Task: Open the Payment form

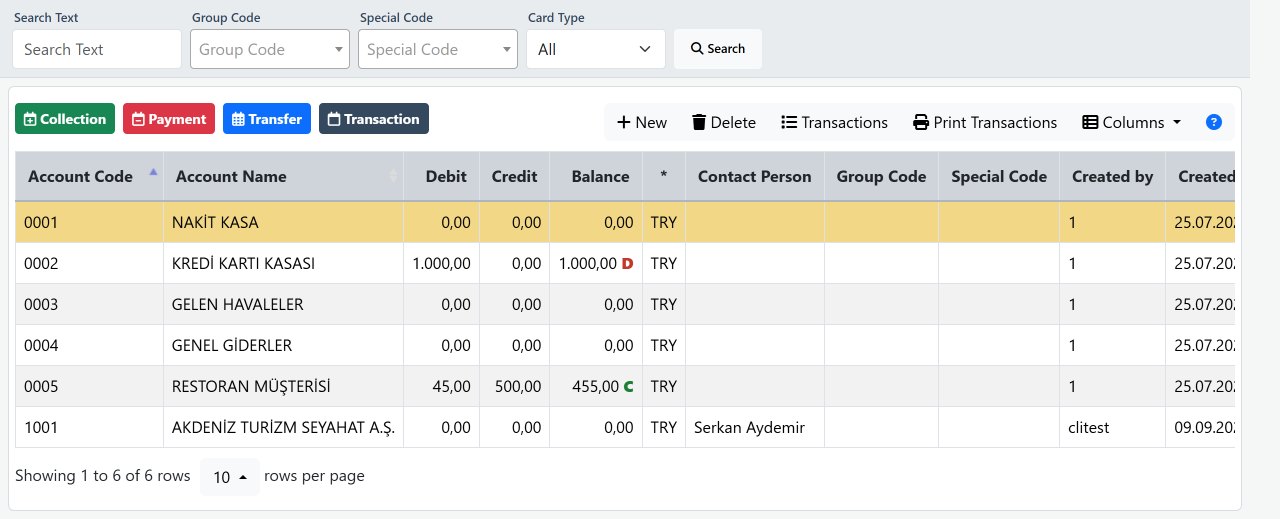Action: tap(169, 119)
